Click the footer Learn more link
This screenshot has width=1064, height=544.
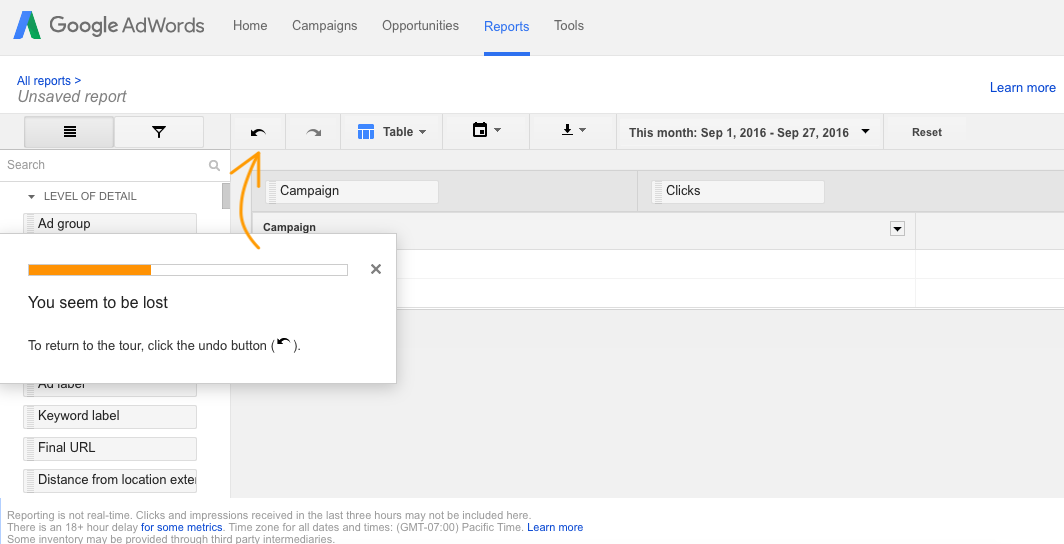point(555,527)
